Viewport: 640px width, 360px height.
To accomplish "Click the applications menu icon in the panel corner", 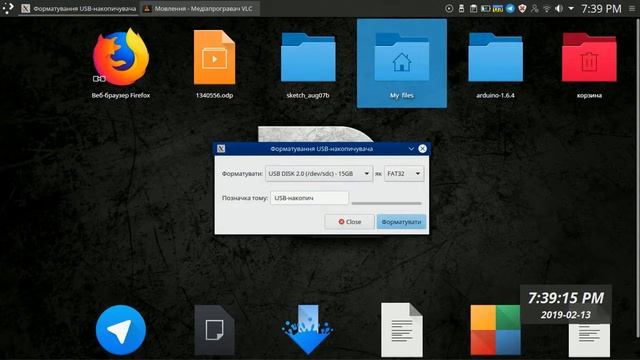I will point(8,8).
